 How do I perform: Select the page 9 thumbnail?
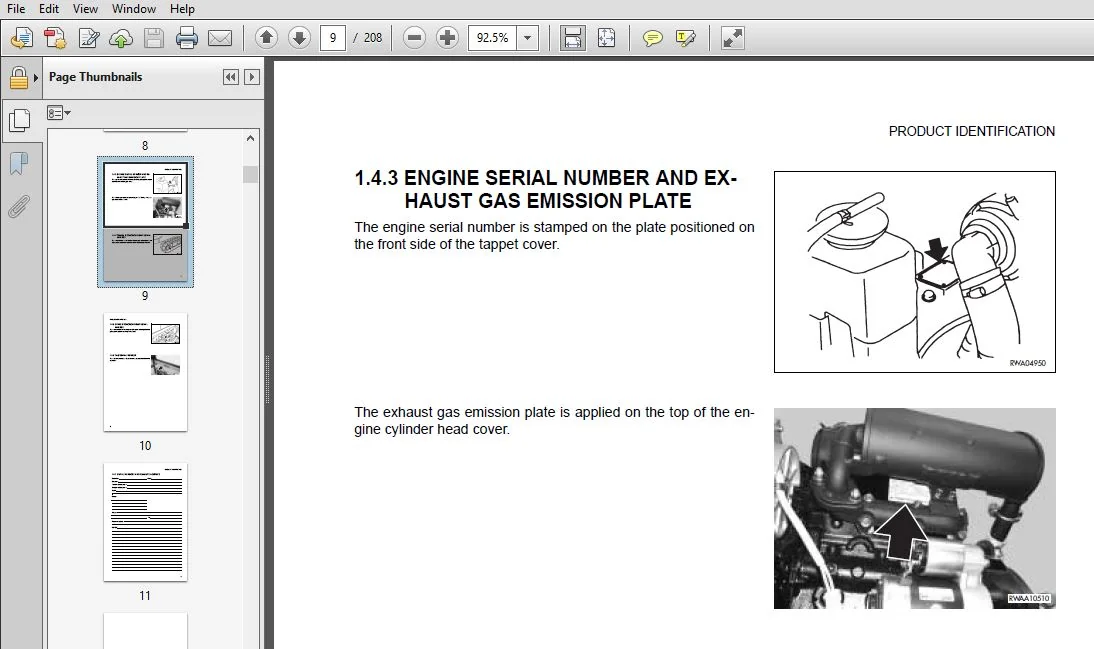tap(145, 221)
